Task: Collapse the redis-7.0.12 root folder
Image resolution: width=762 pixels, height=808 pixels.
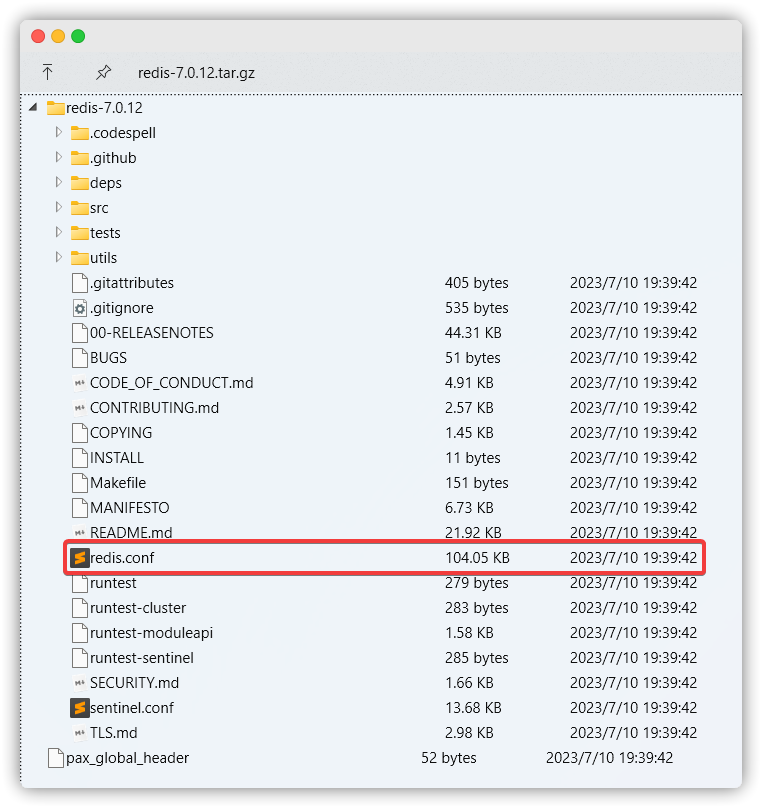Action: [x=33, y=107]
